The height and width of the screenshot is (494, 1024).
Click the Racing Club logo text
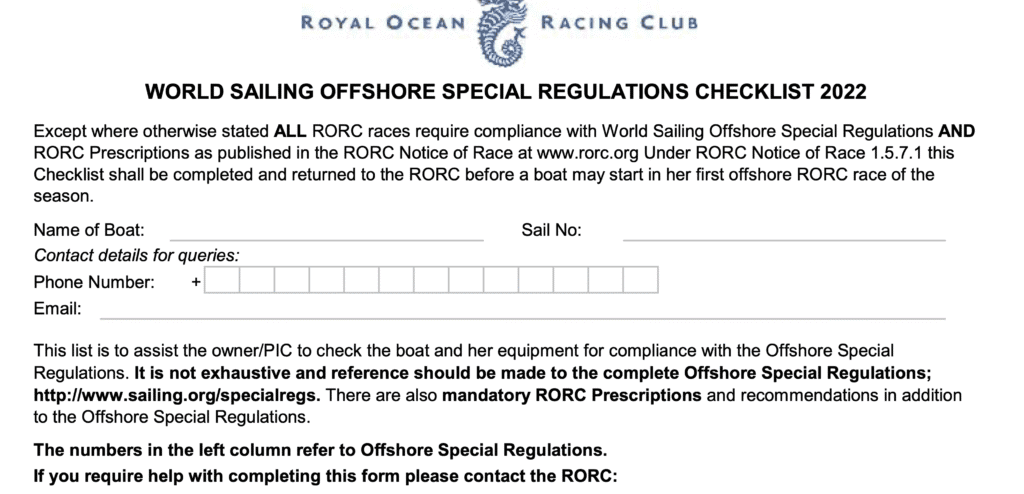point(619,24)
